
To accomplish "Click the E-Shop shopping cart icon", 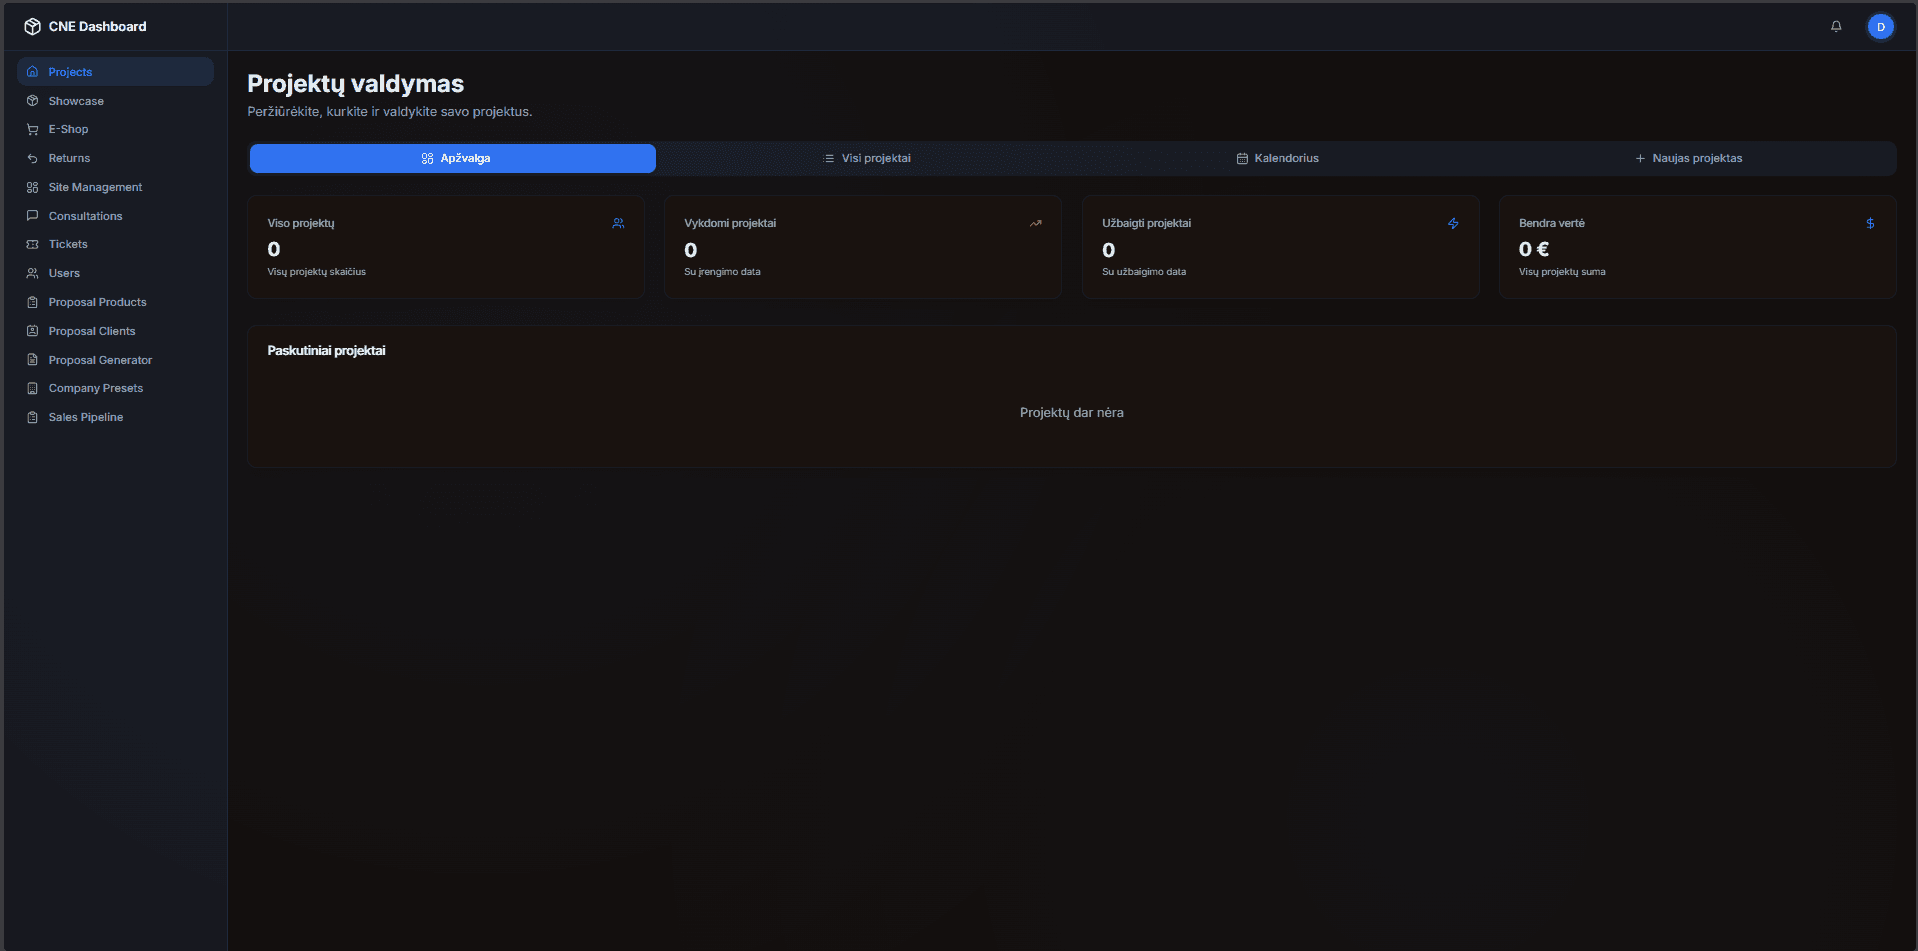I will pyautogui.click(x=32, y=129).
